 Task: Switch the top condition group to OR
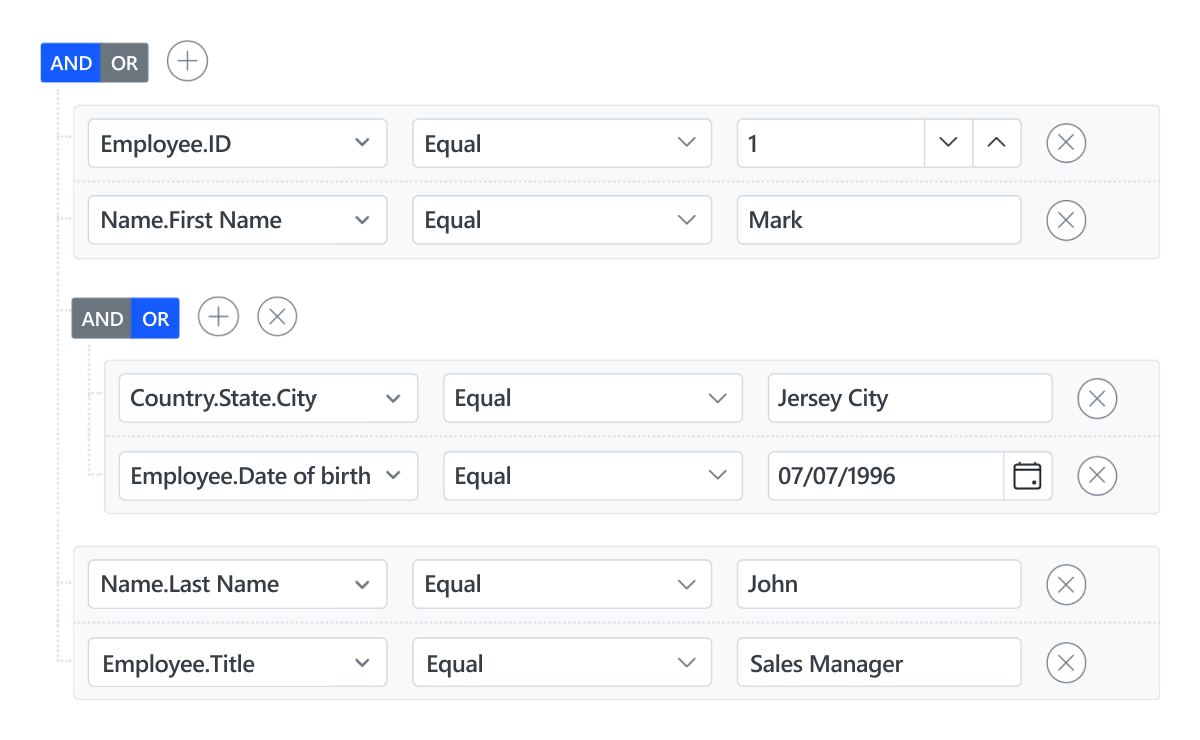[x=124, y=62]
